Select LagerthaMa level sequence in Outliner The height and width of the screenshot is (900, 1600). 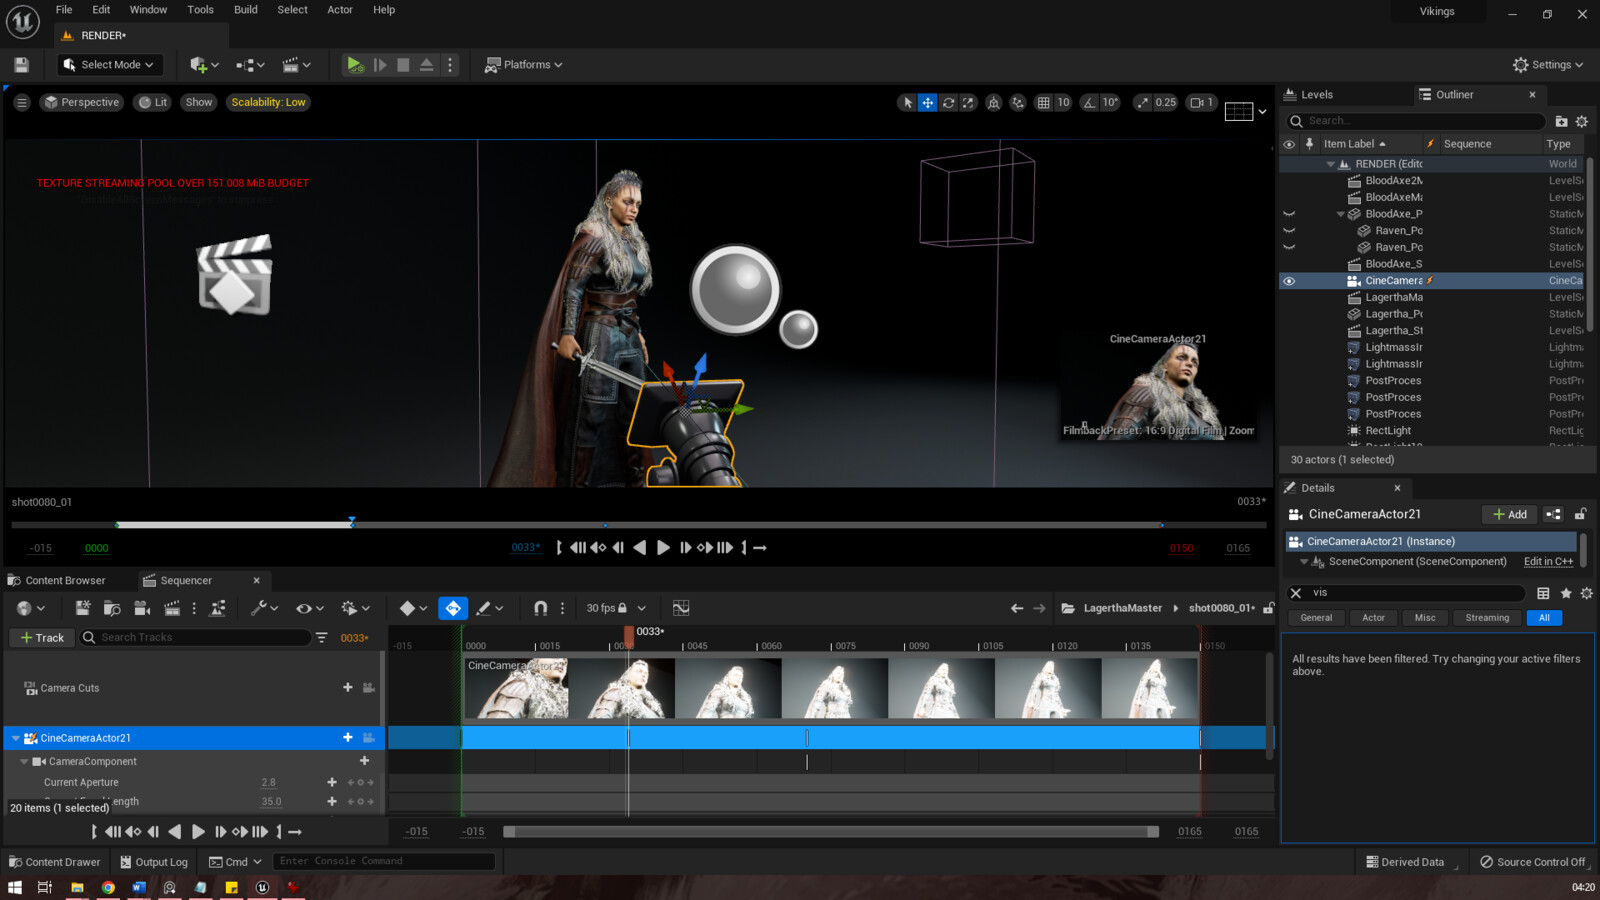(1393, 298)
